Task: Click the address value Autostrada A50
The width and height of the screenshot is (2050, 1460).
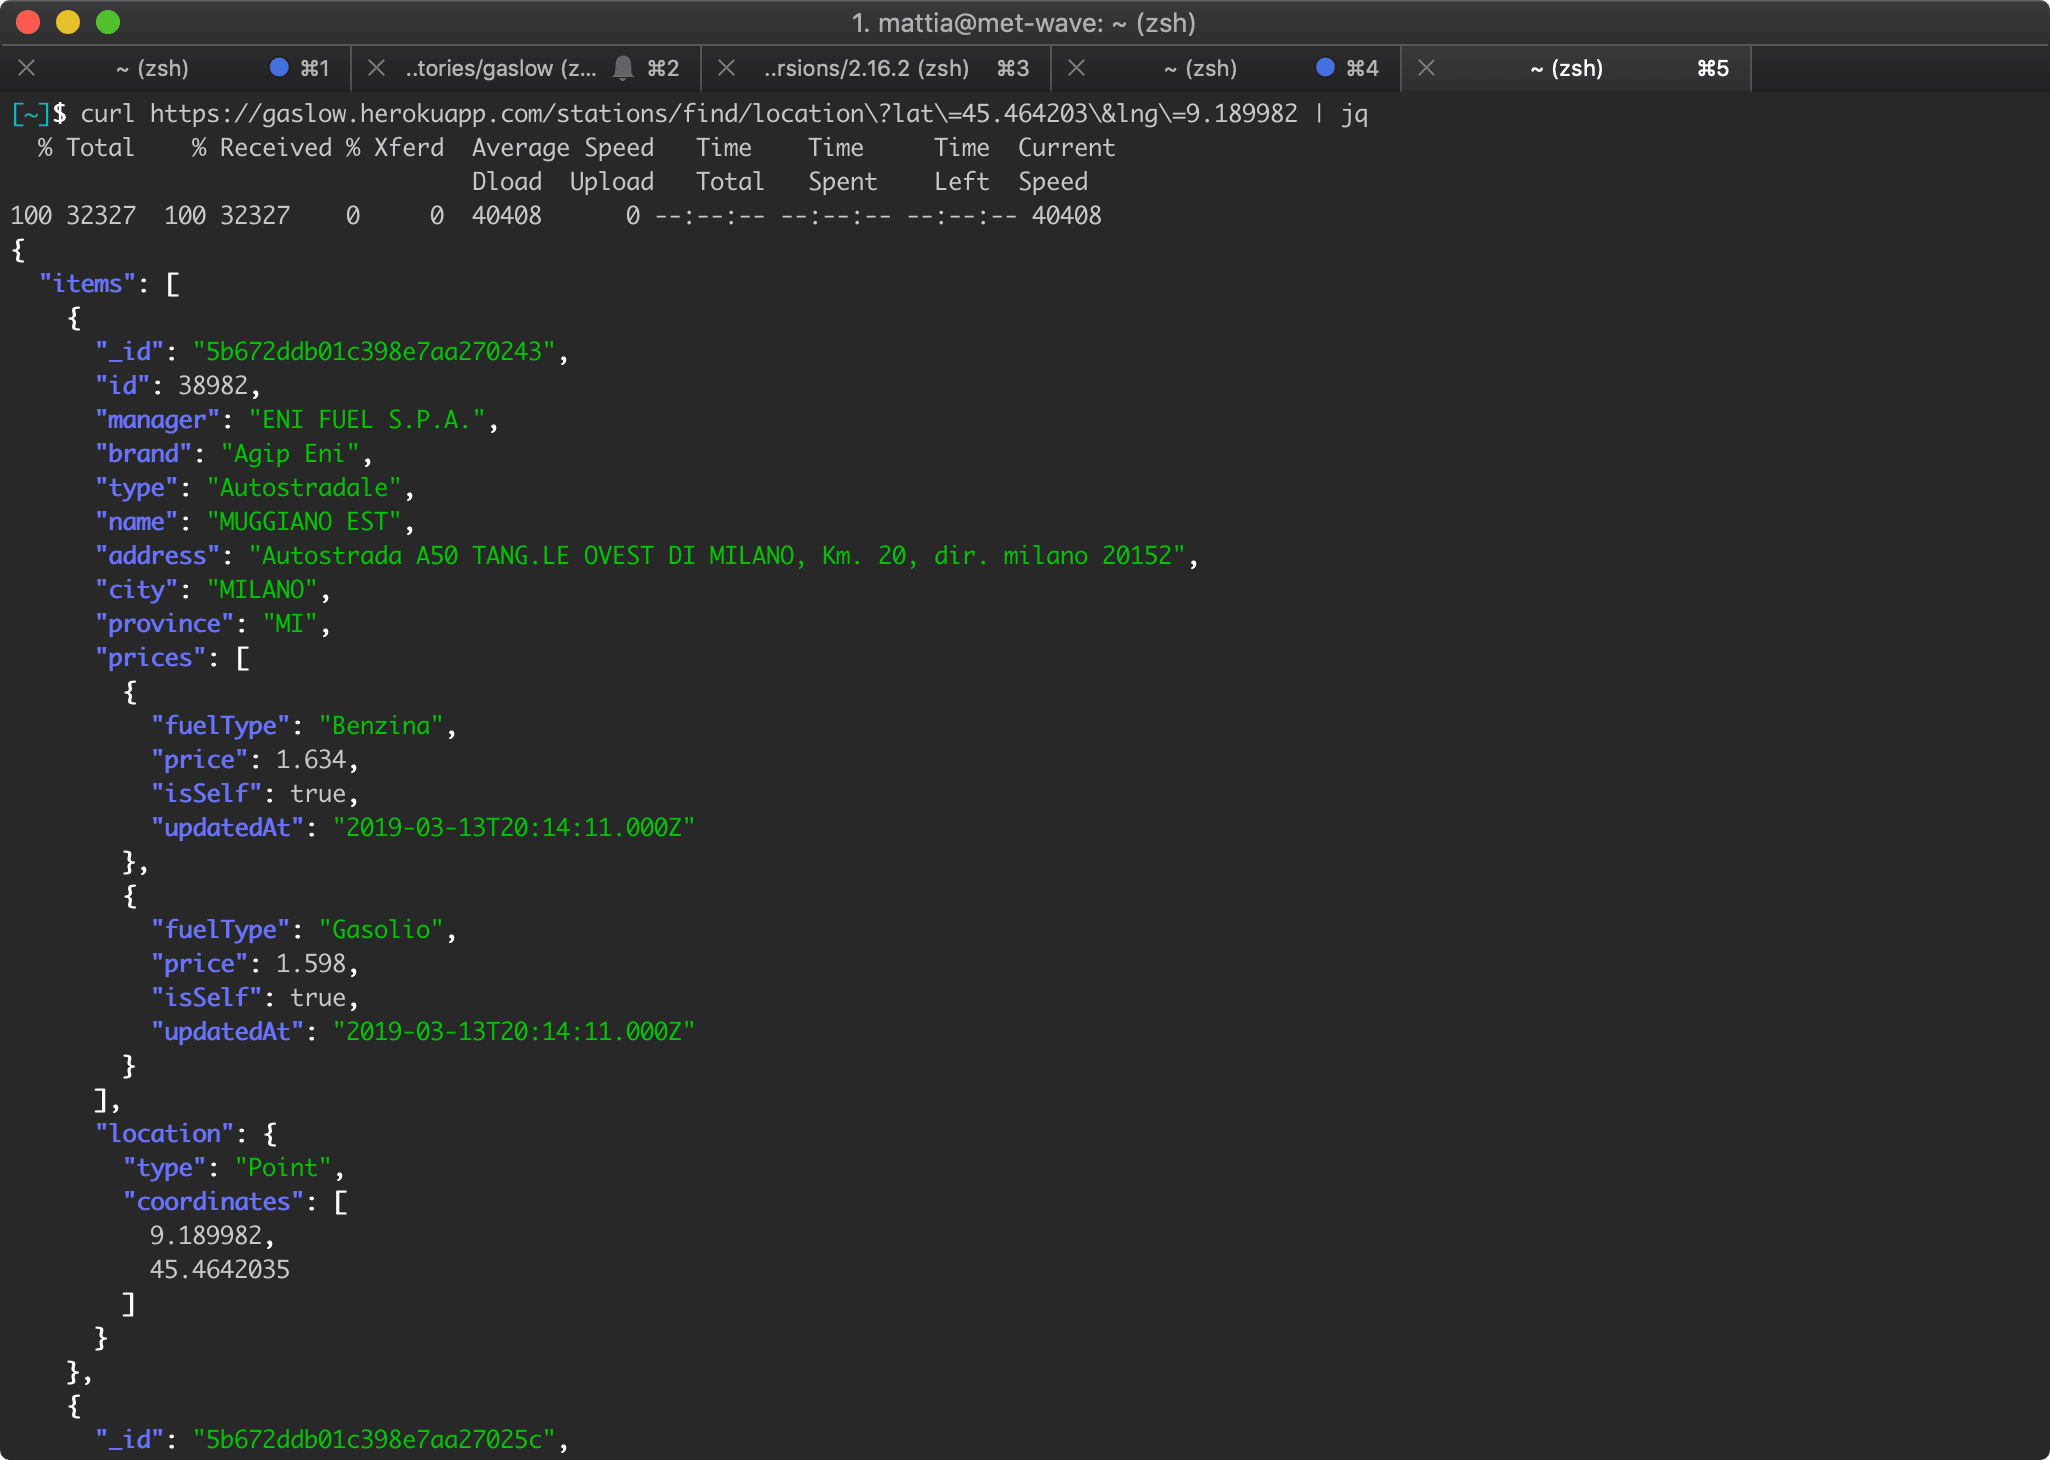Action: click(x=717, y=556)
